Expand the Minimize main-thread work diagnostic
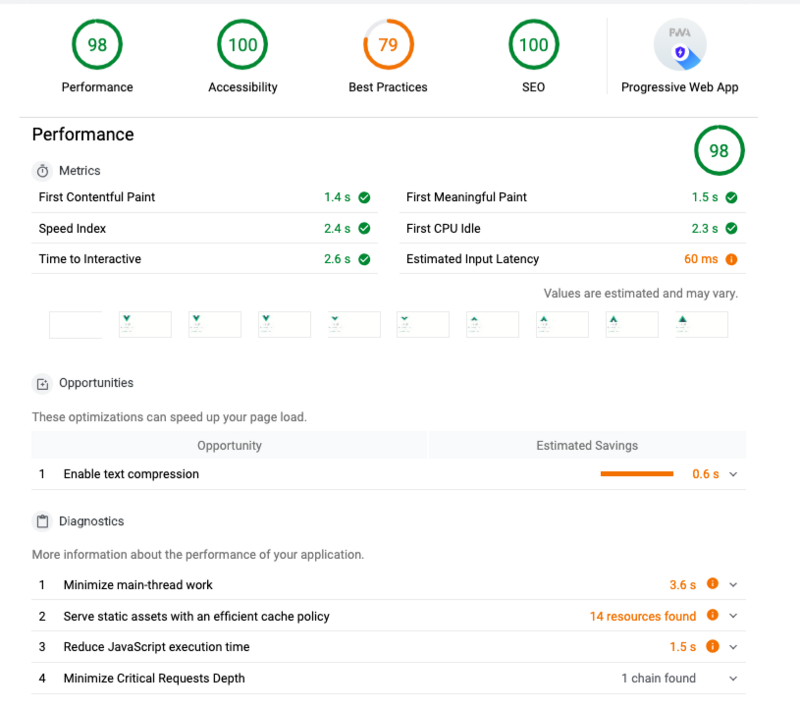Viewport: 800px width, 709px height. click(x=733, y=585)
